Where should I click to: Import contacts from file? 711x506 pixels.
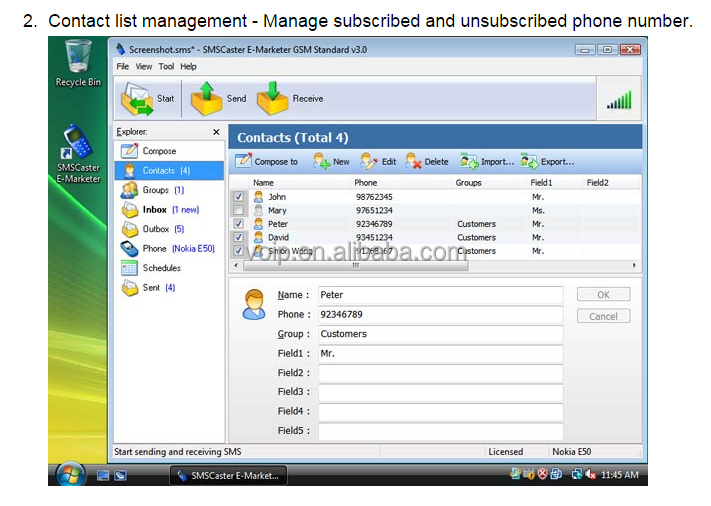click(x=487, y=161)
